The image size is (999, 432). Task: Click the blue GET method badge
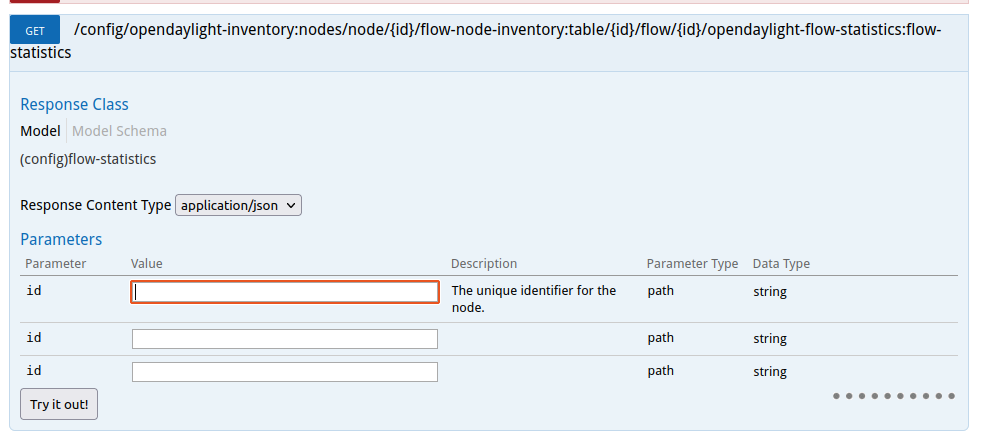(x=35, y=31)
